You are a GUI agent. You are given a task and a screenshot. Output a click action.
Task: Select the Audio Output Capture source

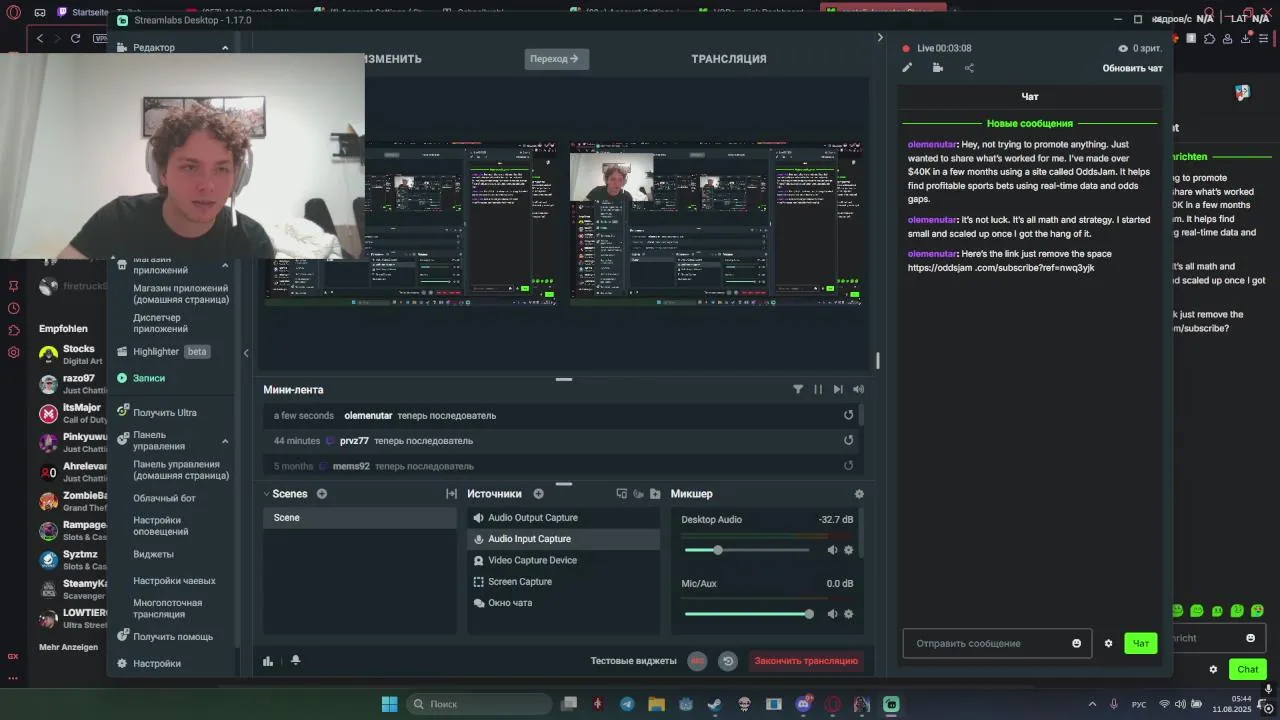[x=563, y=518]
